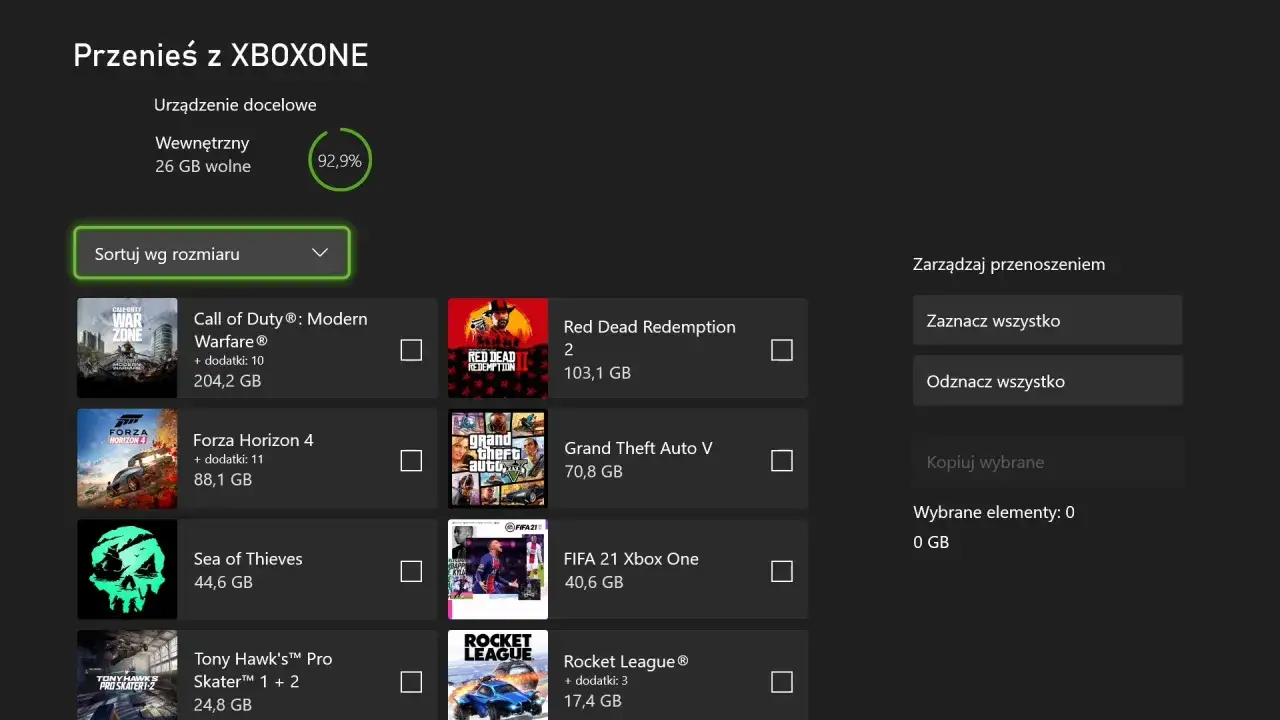Click the Red Dead Redemption II cover art

(498, 348)
